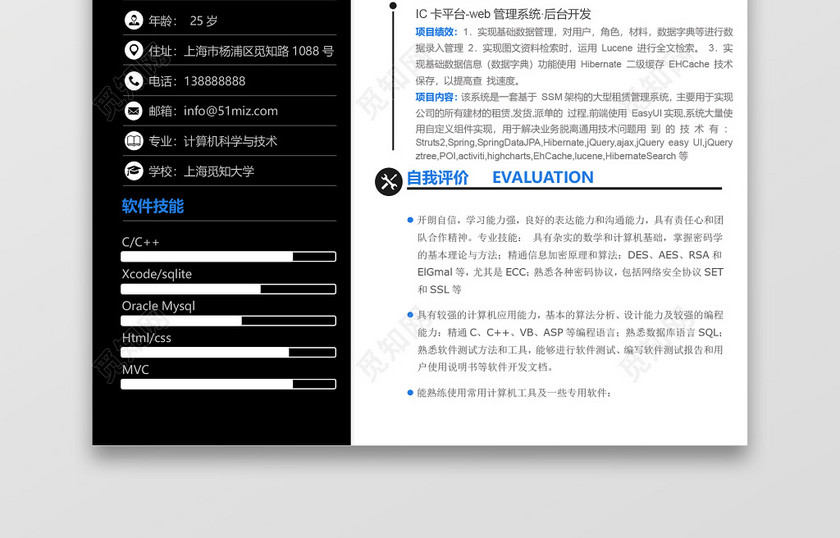Click the MVC skill label
This screenshot has height=538, width=840.
click(135, 370)
